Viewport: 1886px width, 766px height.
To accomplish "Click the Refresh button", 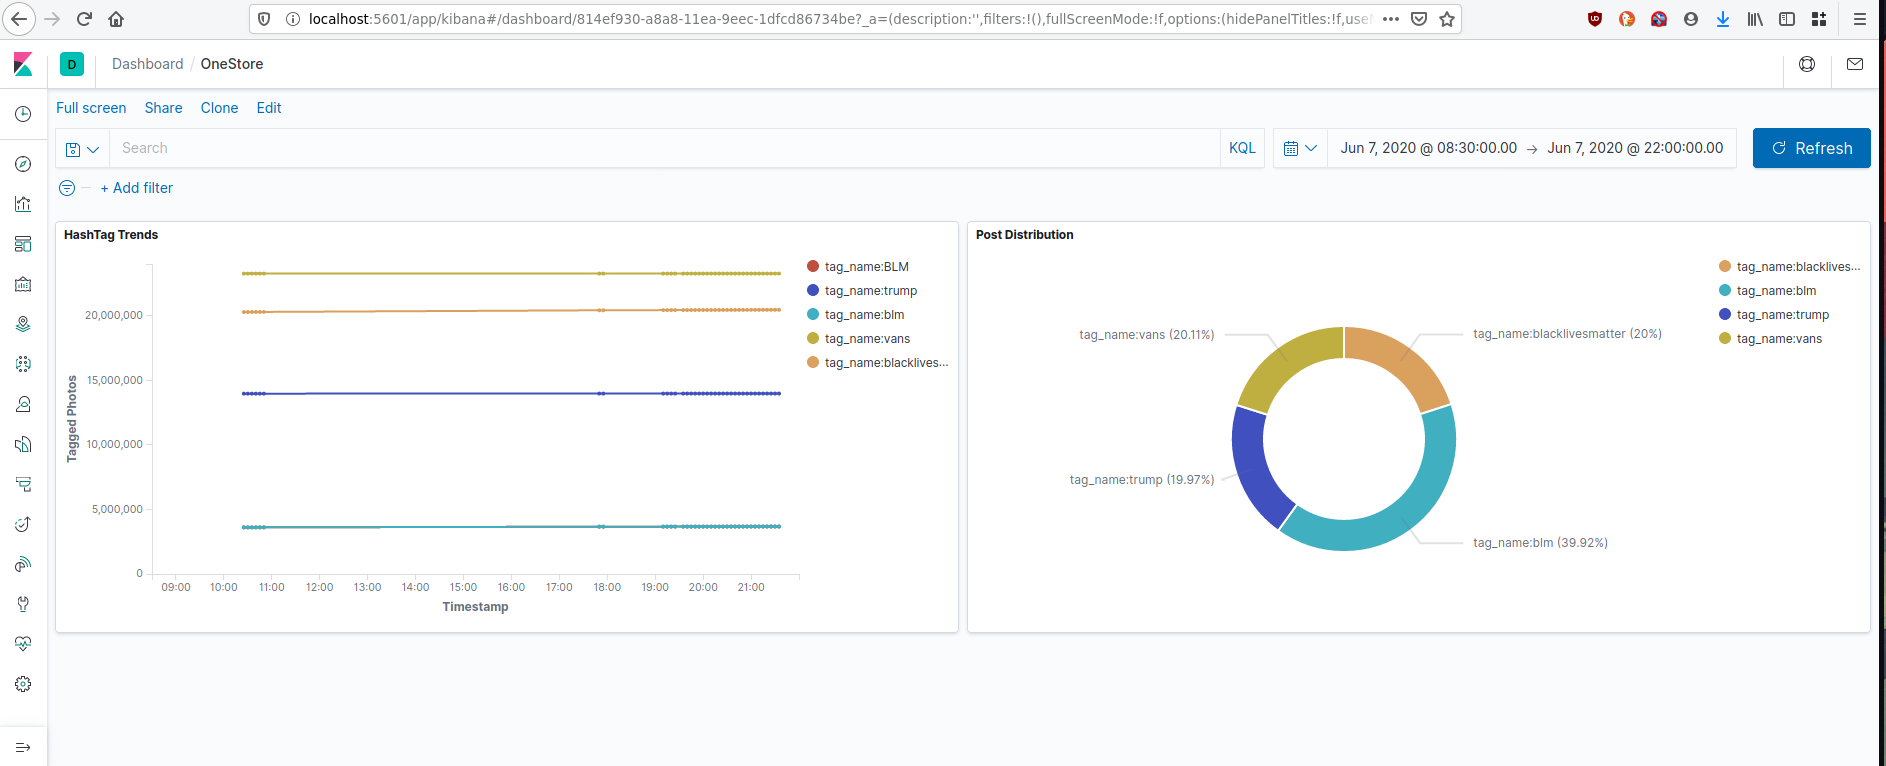I will click(1811, 148).
